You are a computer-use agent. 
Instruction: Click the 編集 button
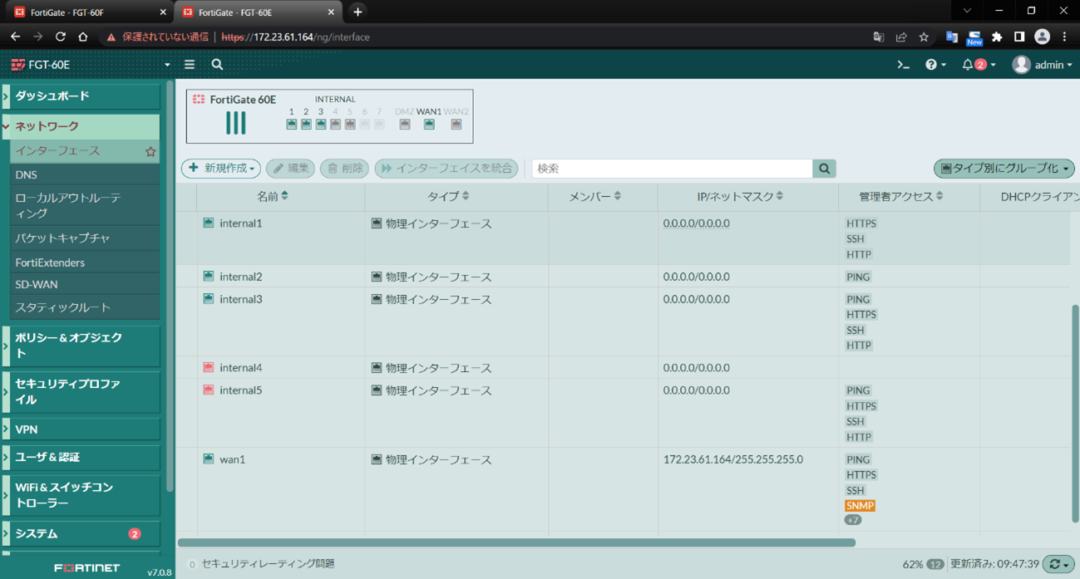click(291, 169)
